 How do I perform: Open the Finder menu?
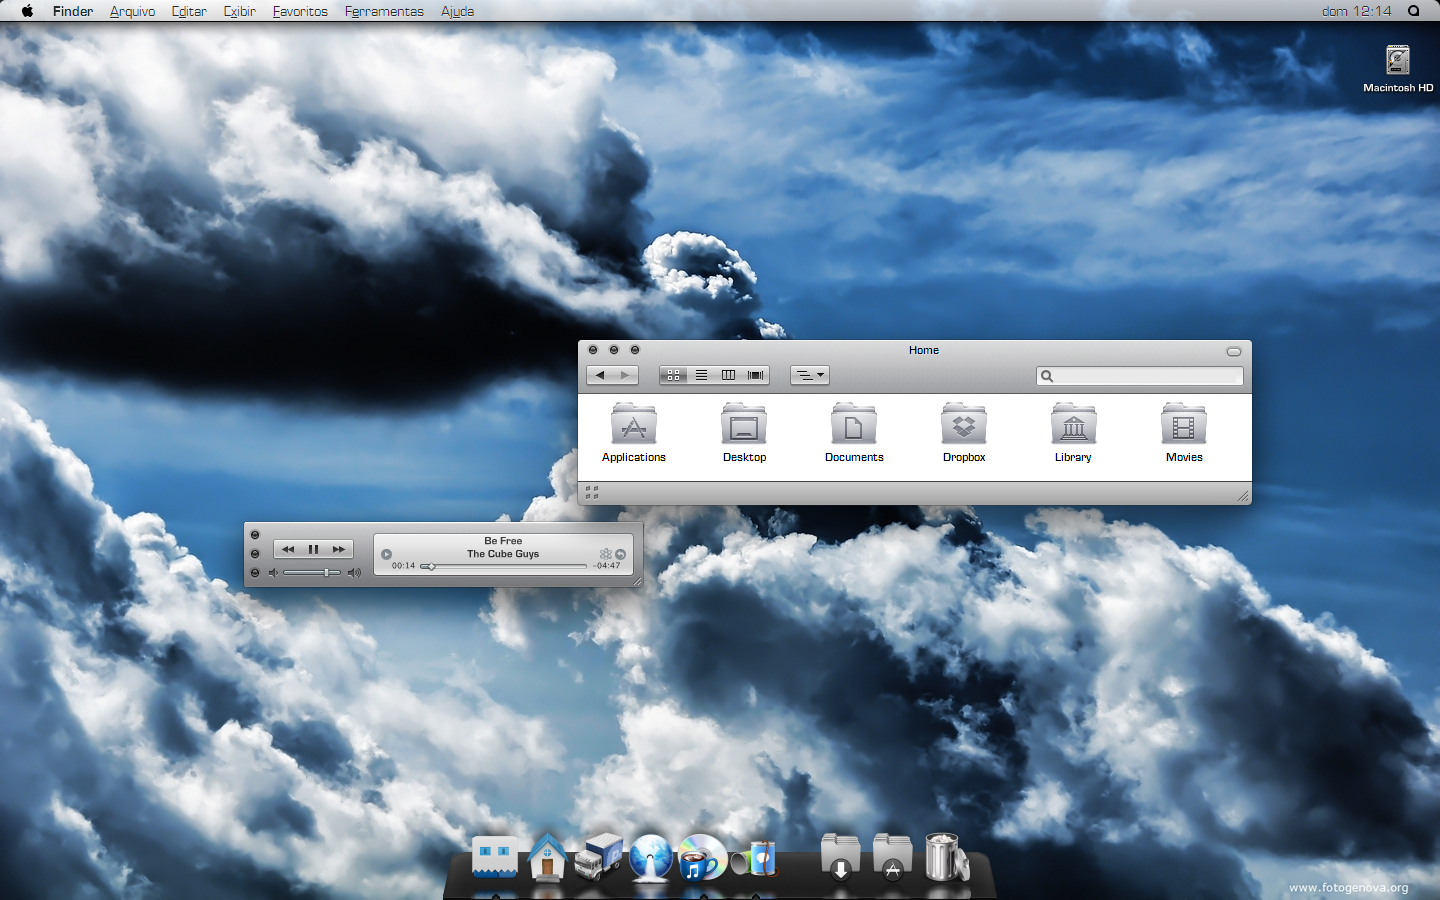[x=73, y=11]
